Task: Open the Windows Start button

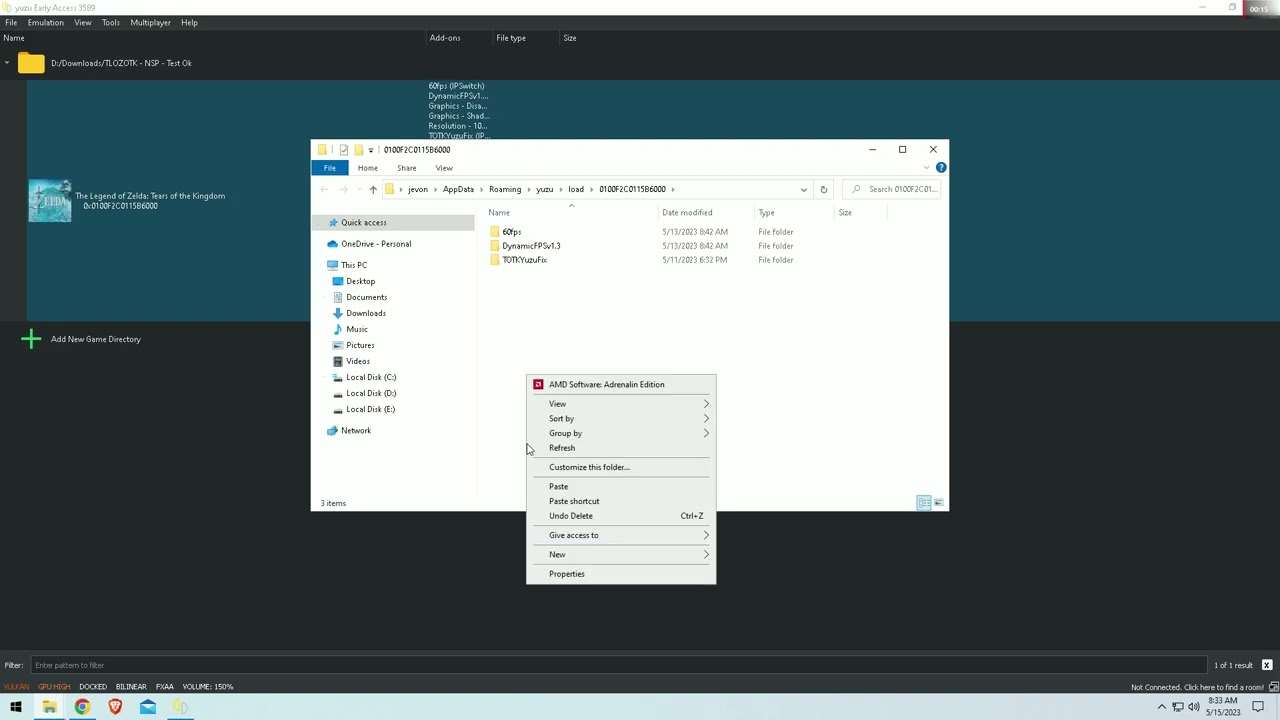Action: [x=16, y=707]
